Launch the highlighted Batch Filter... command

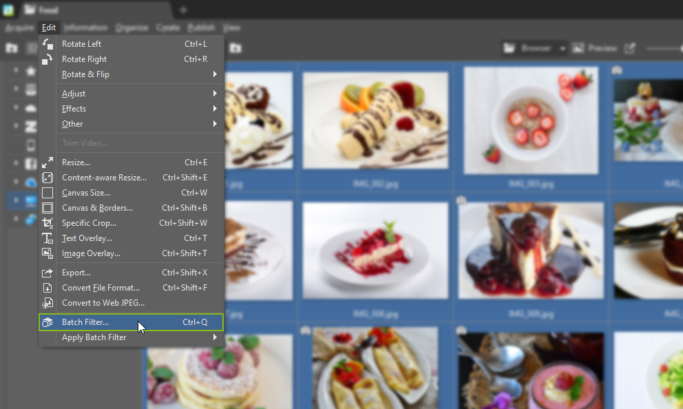[131, 322]
